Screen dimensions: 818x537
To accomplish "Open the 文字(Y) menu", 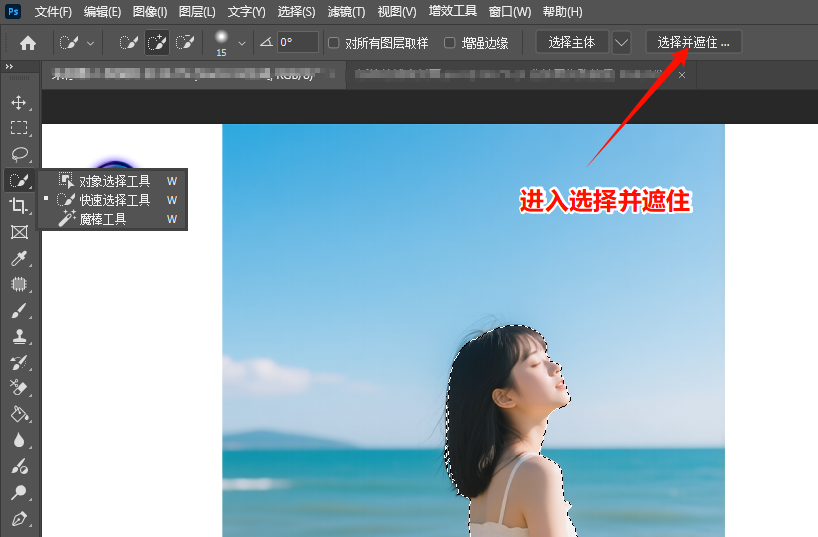I will click(x=246, y=11).
